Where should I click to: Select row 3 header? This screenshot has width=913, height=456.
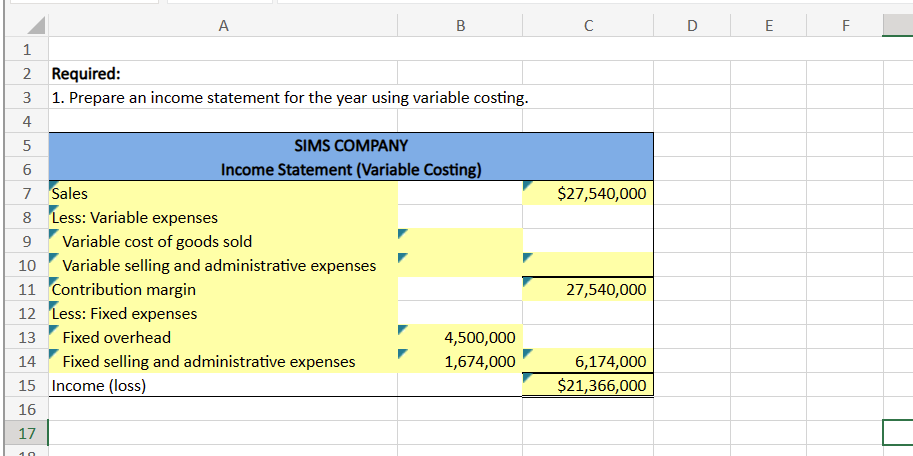coord(26,97)
